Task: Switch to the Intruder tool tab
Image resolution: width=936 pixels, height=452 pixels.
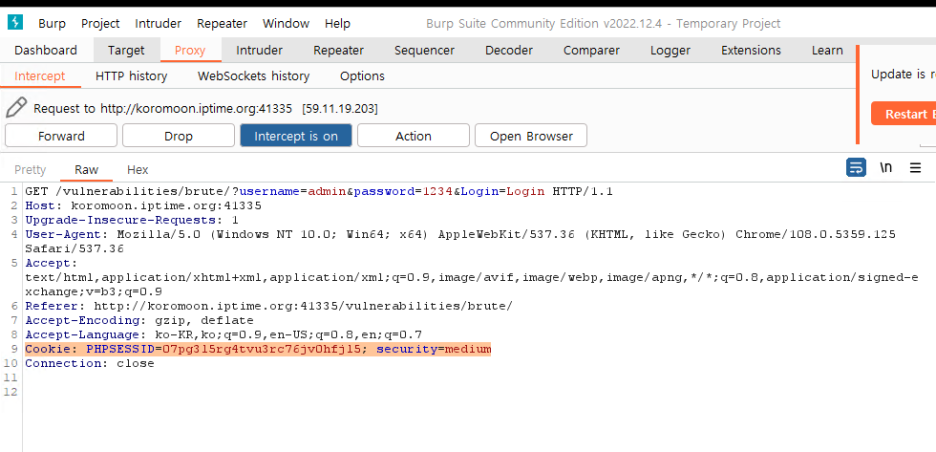Action: coord(259,50)
